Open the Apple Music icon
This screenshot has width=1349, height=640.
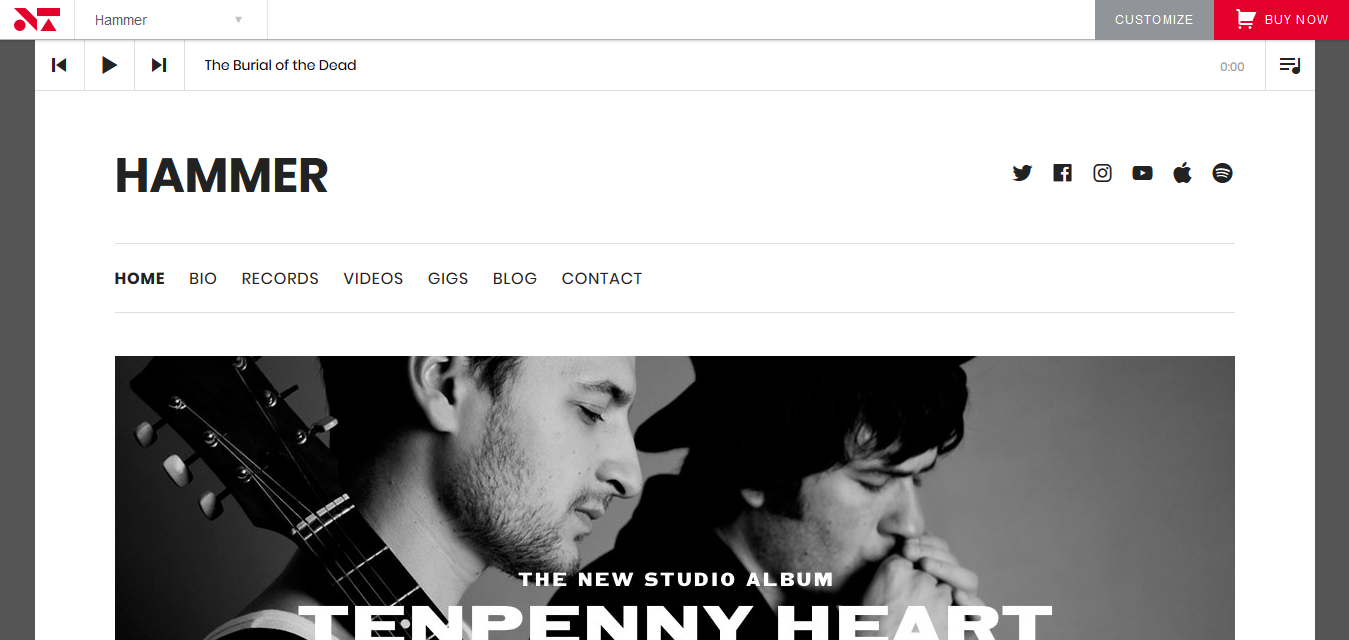(x=1182, y=173)
